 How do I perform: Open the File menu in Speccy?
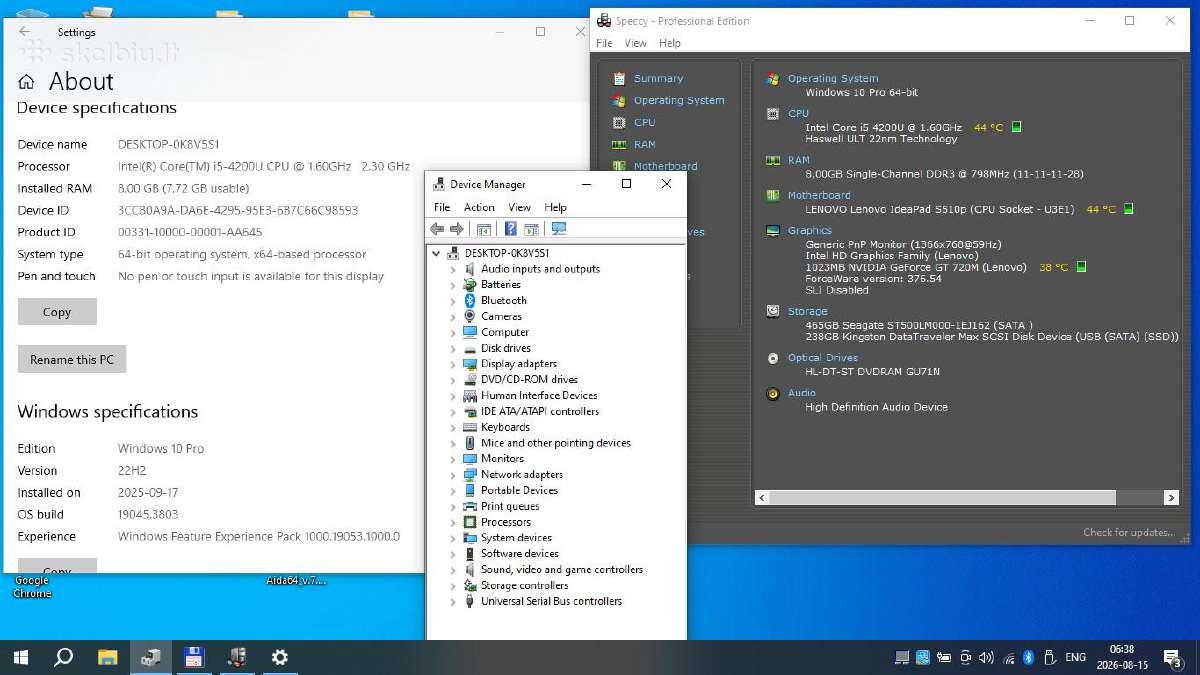click(604, 43)
